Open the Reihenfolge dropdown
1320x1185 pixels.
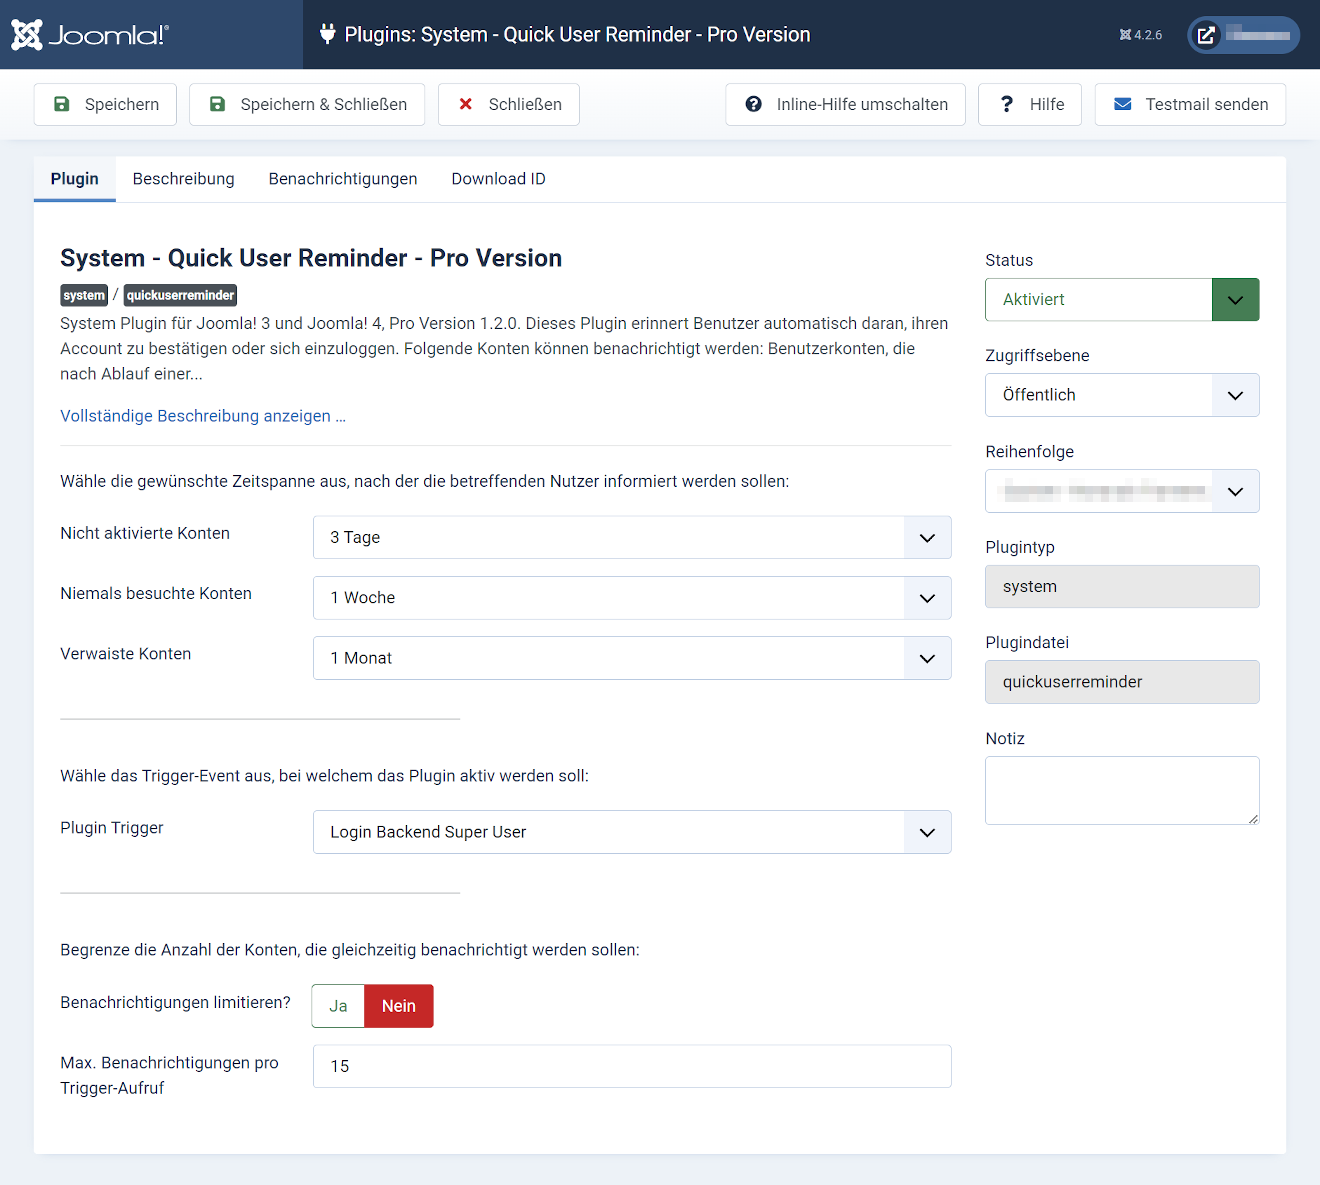coord(1122,491)
